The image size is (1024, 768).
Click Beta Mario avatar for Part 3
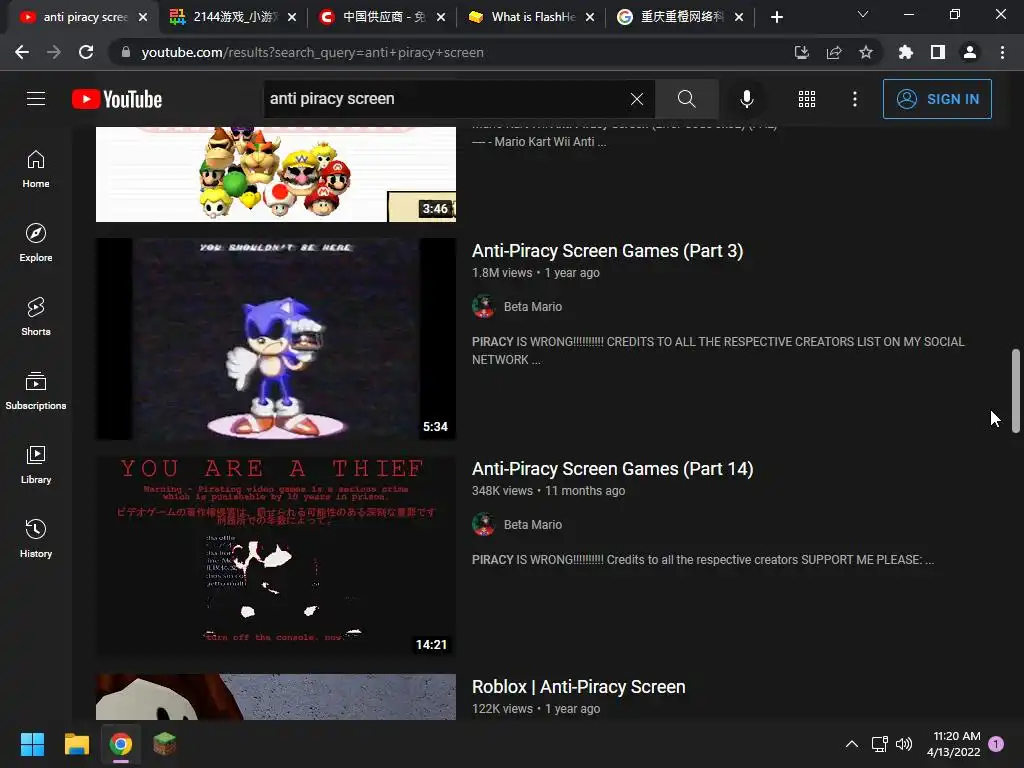point(483,306)
